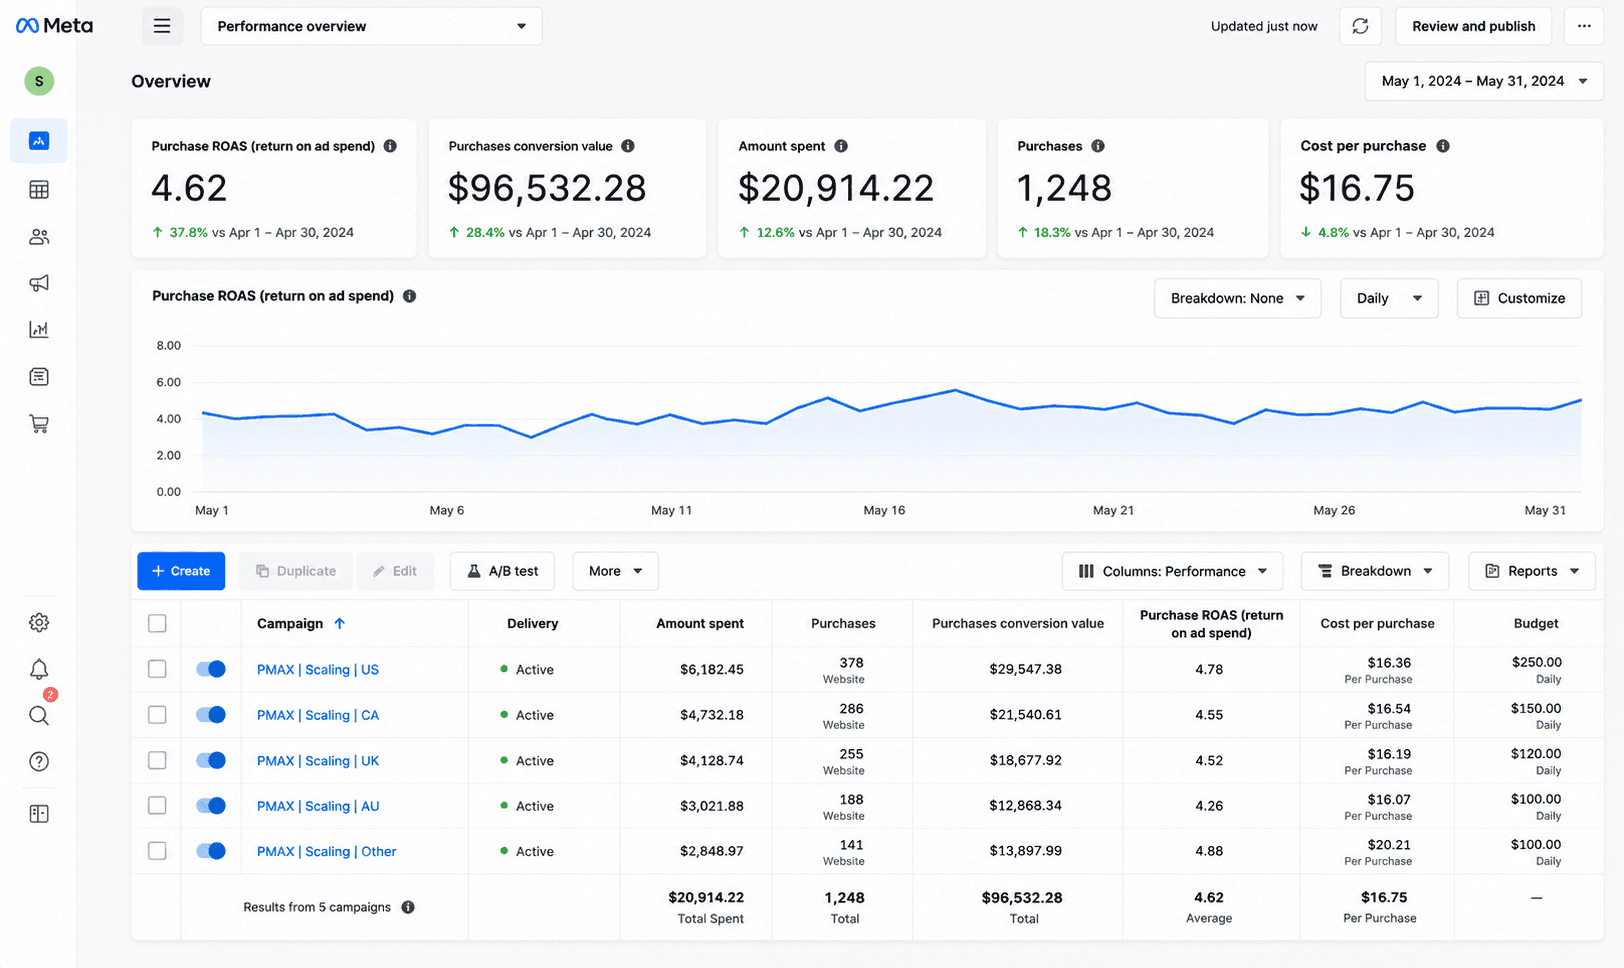1624x968 pixels.
Task: Open search magnifier in sidebar
Action: [x=39, y=715]
